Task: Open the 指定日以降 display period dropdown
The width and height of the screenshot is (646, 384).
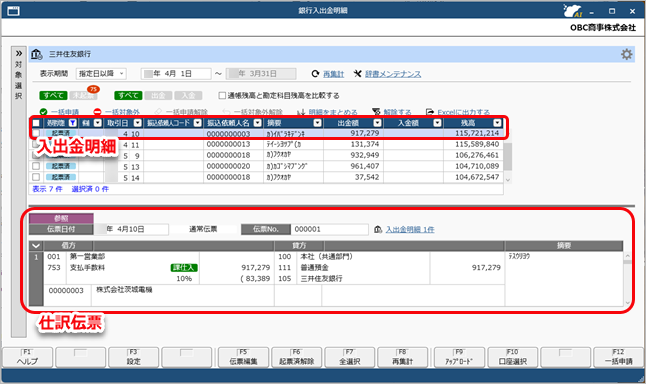Action: (x=101, y=74)
